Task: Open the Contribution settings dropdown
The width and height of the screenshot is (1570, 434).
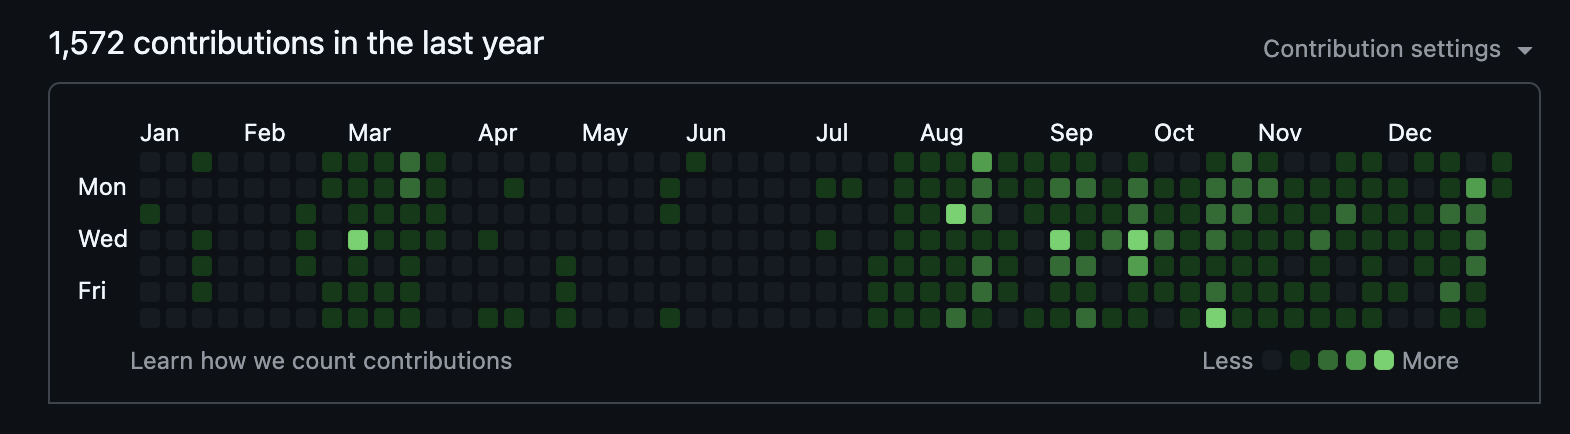Action: 1397,49
